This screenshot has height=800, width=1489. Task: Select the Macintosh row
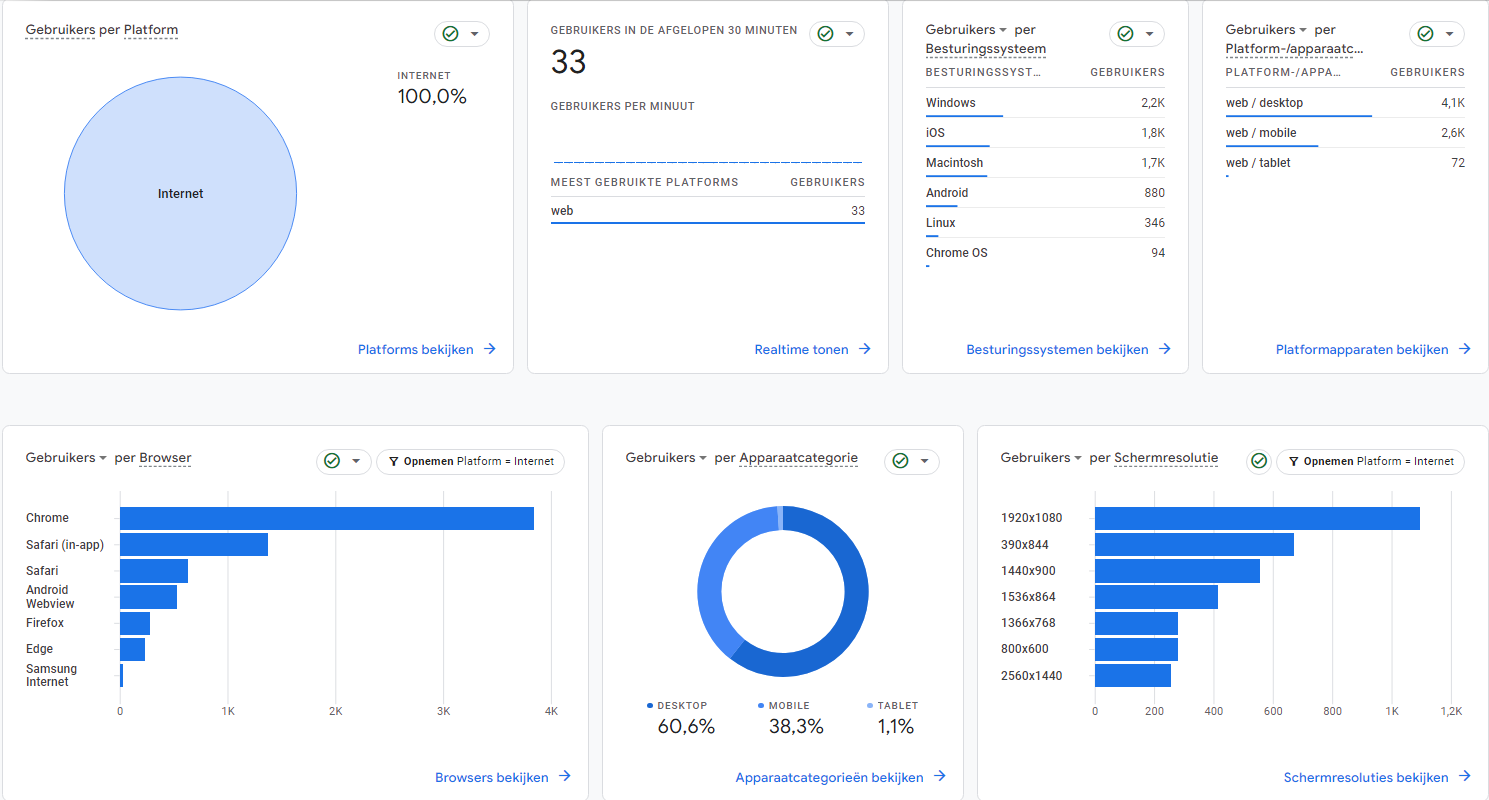1045,163
